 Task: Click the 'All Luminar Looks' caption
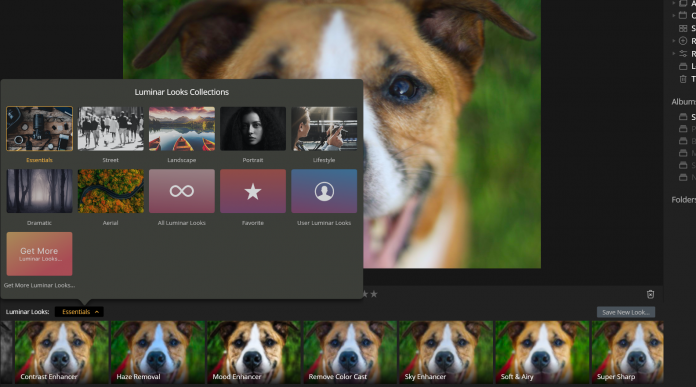coord(182,223)
